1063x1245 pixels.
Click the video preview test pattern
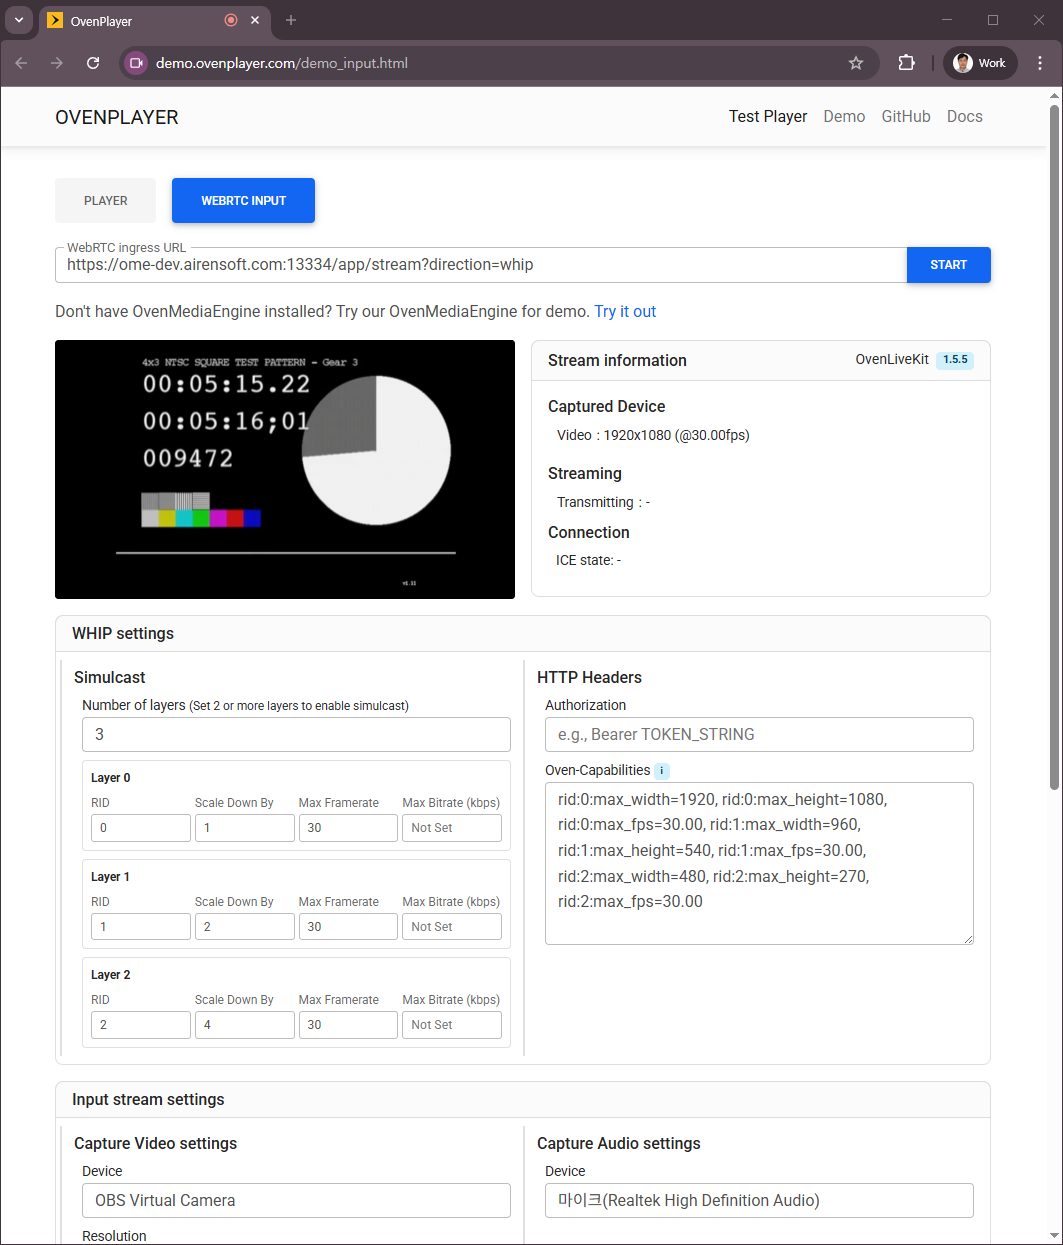pos(285,470)
